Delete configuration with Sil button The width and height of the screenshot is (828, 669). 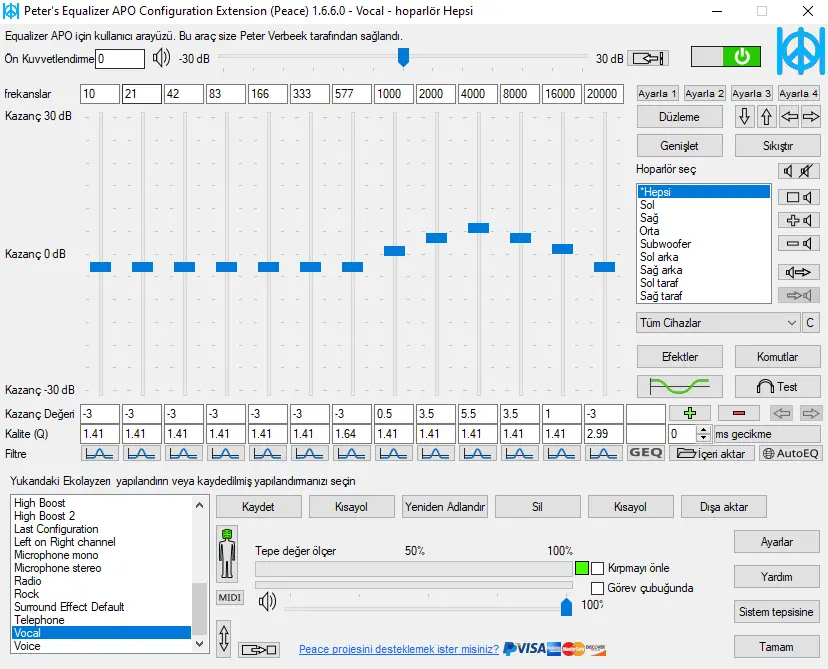pos(537,507)
